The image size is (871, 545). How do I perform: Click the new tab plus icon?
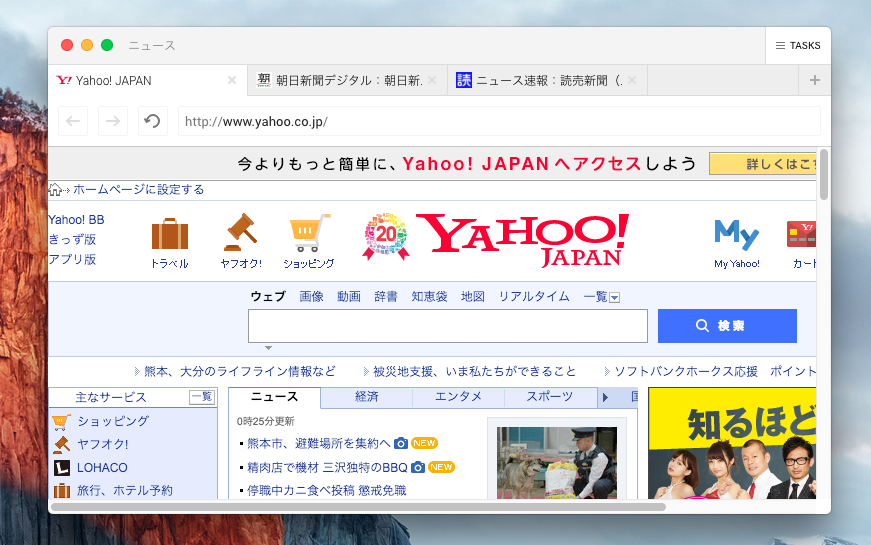click(x=815, y=80)
